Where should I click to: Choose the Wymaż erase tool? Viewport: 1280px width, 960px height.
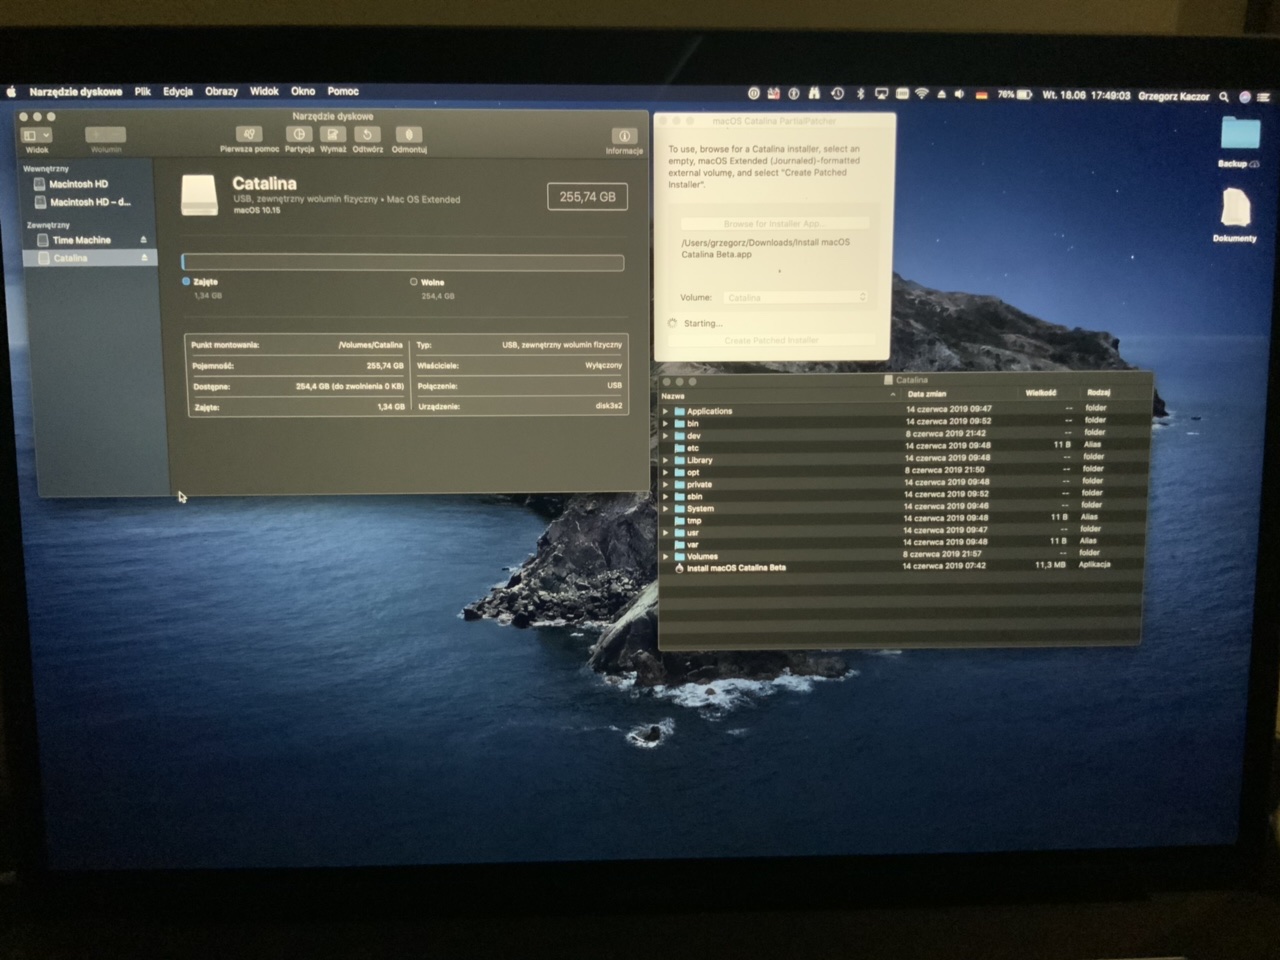333,134
